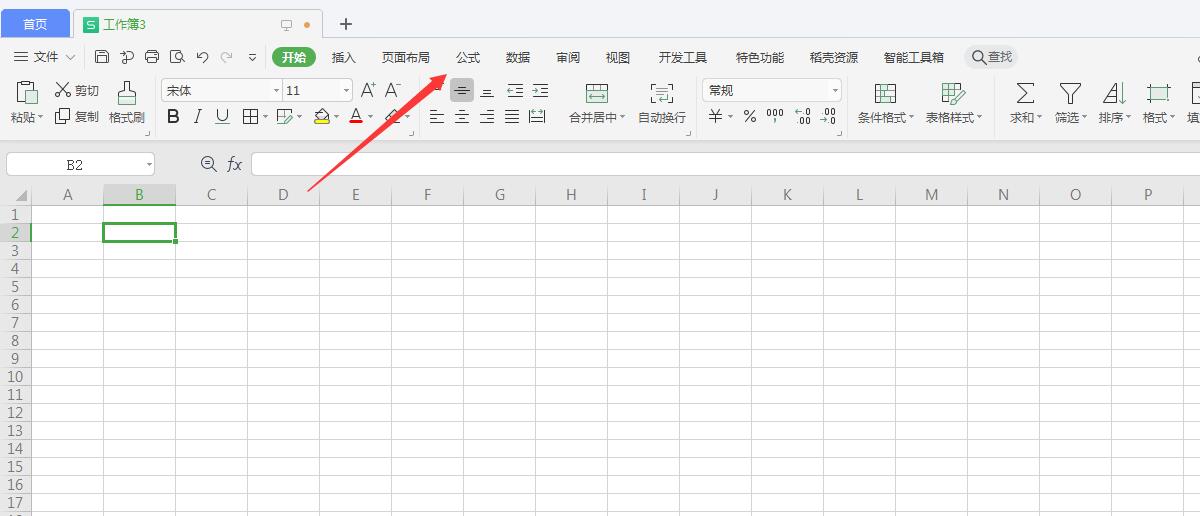Click the scissors Cut icon
The image size is (1200, 516).
click(x=63, y=90)
